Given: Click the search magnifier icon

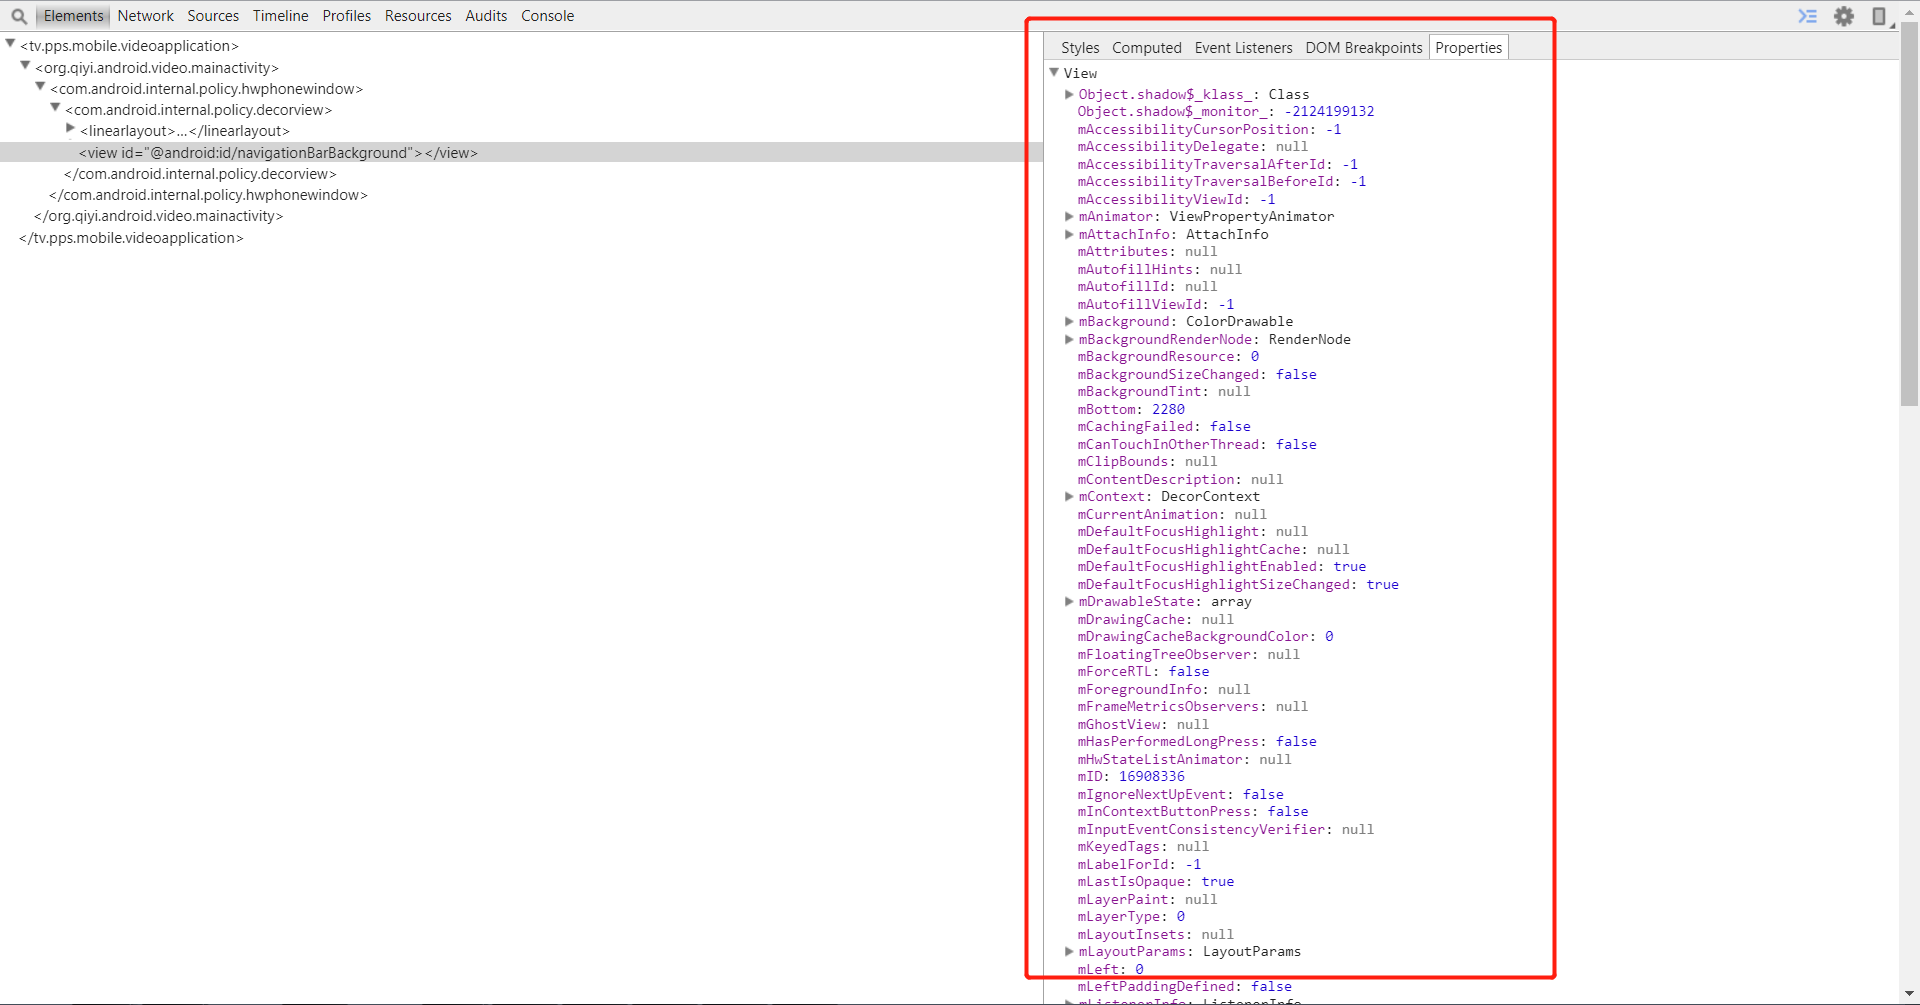Looking at the screenshot, I should click(19, 16).
